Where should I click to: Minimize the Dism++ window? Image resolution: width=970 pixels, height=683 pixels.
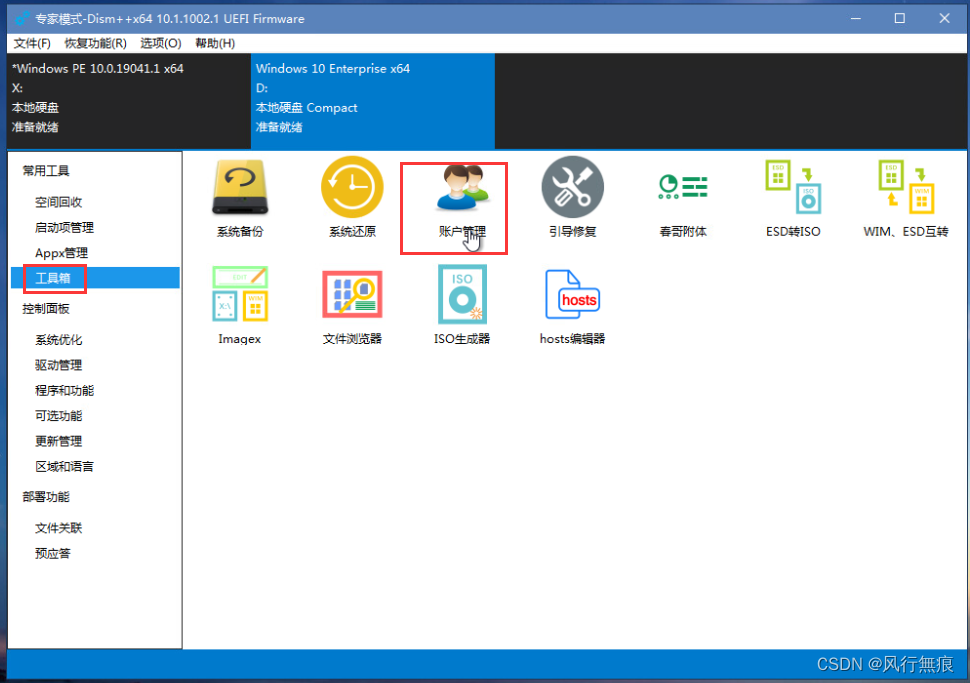point(856,19)
